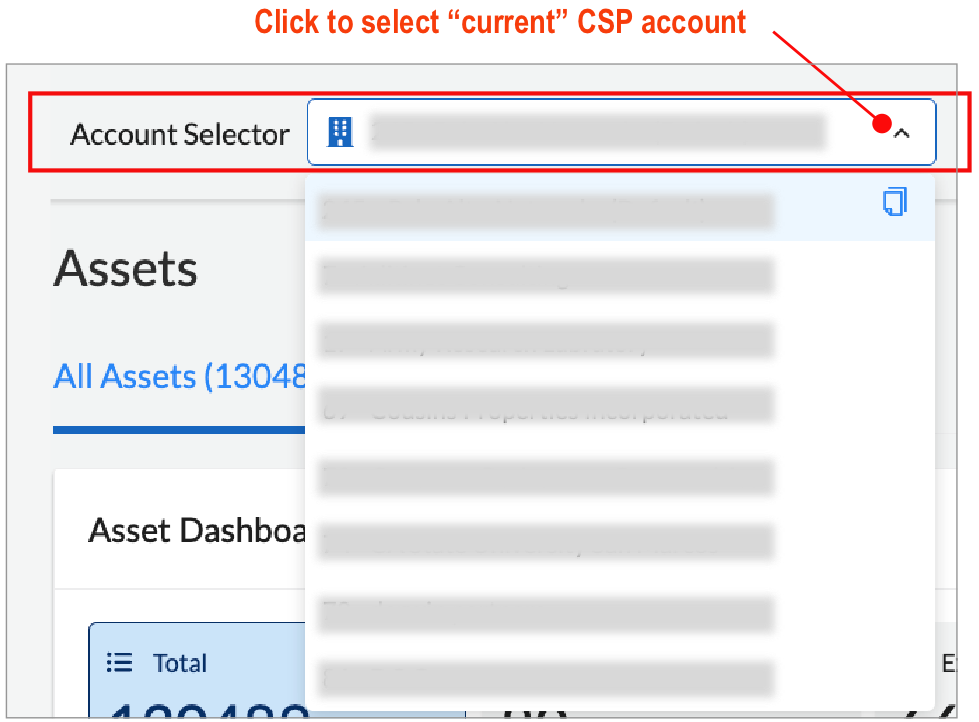Click the Account Selector input field
979x722 pixels.
pyautogui.click(x=620, y=131)
